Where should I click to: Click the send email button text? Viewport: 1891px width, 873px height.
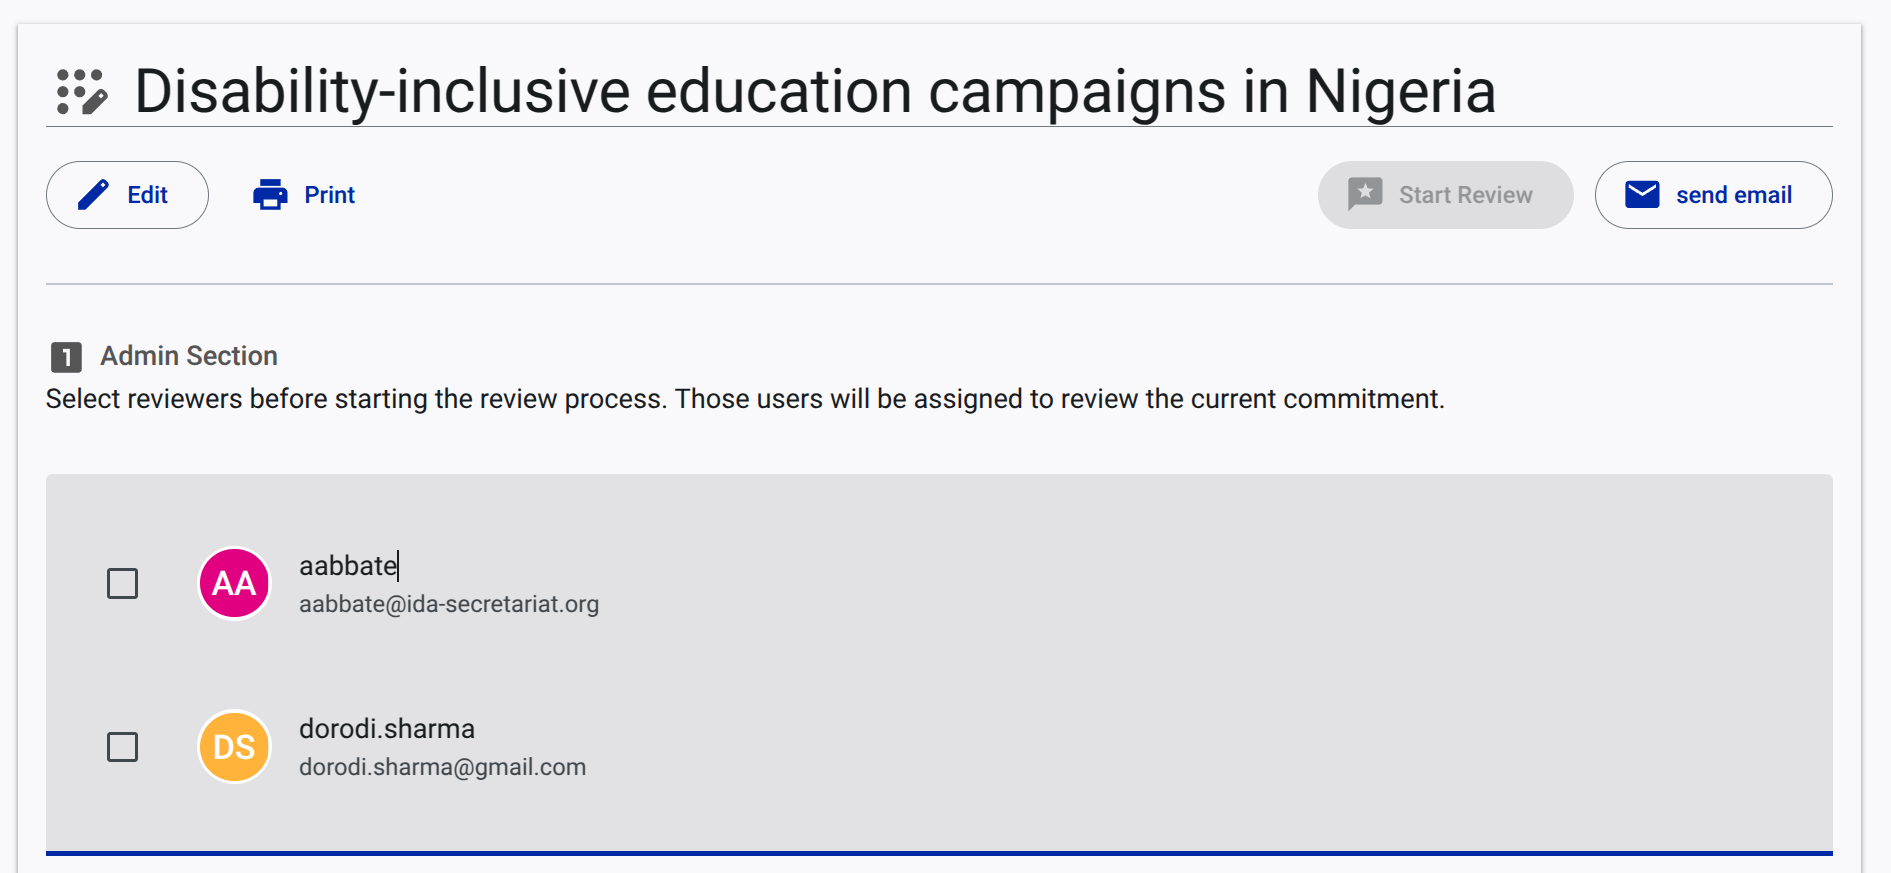pyautogui.click(x=1734, y=195)
